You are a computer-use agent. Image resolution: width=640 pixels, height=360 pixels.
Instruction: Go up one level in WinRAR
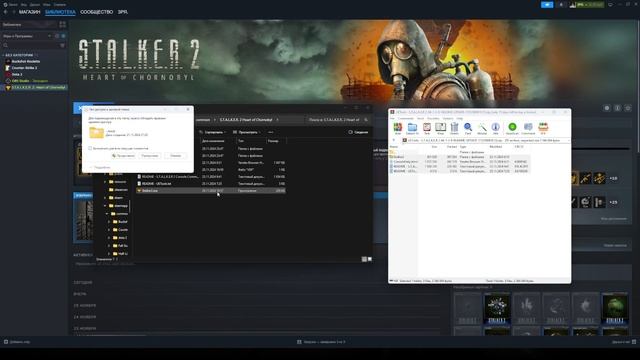[x=394, y=140]
